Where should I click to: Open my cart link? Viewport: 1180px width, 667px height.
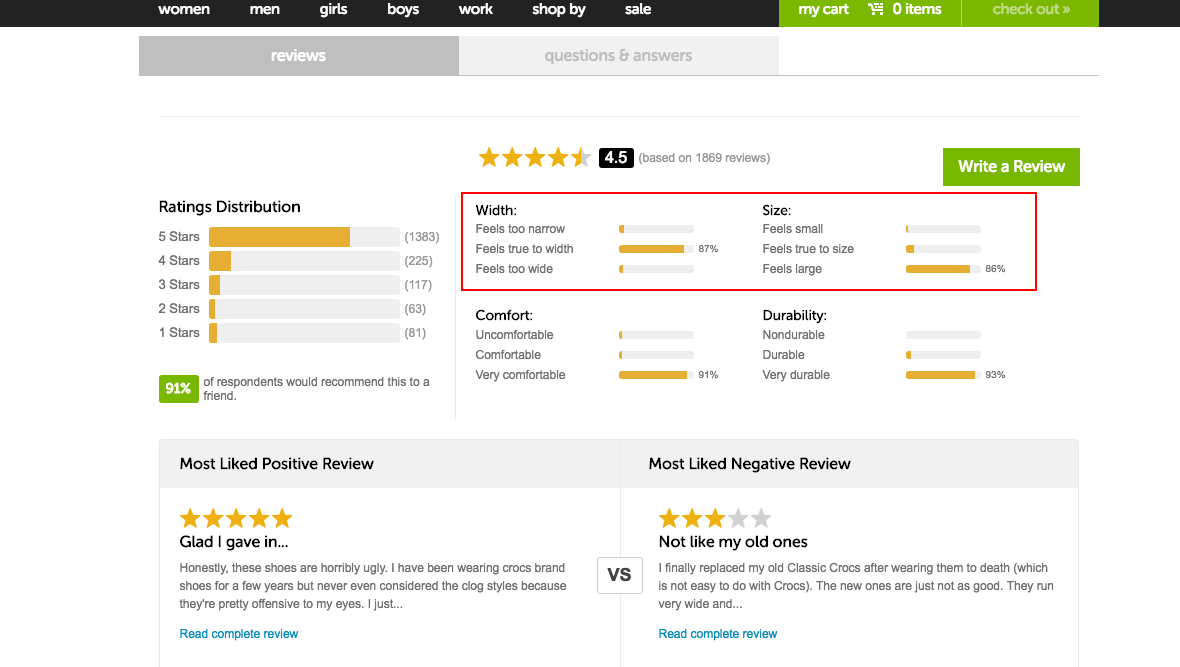click(823, 10)
